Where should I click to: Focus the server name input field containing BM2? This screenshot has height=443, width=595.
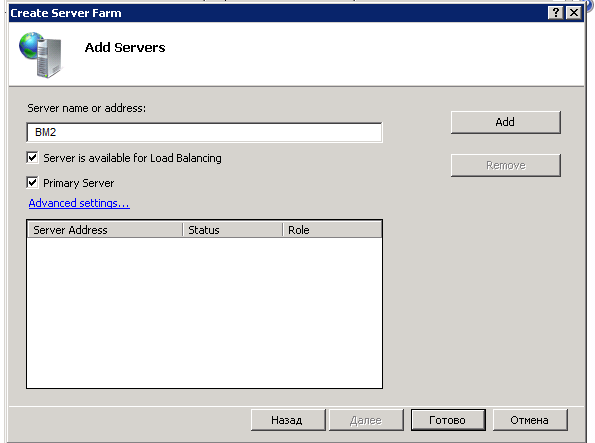click(x=205, y=132)
